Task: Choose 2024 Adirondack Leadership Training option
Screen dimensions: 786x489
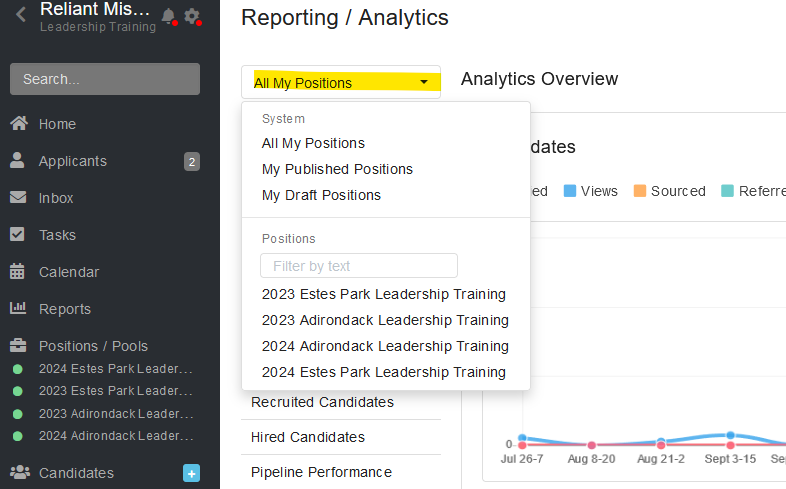Action: click(385, 346)
